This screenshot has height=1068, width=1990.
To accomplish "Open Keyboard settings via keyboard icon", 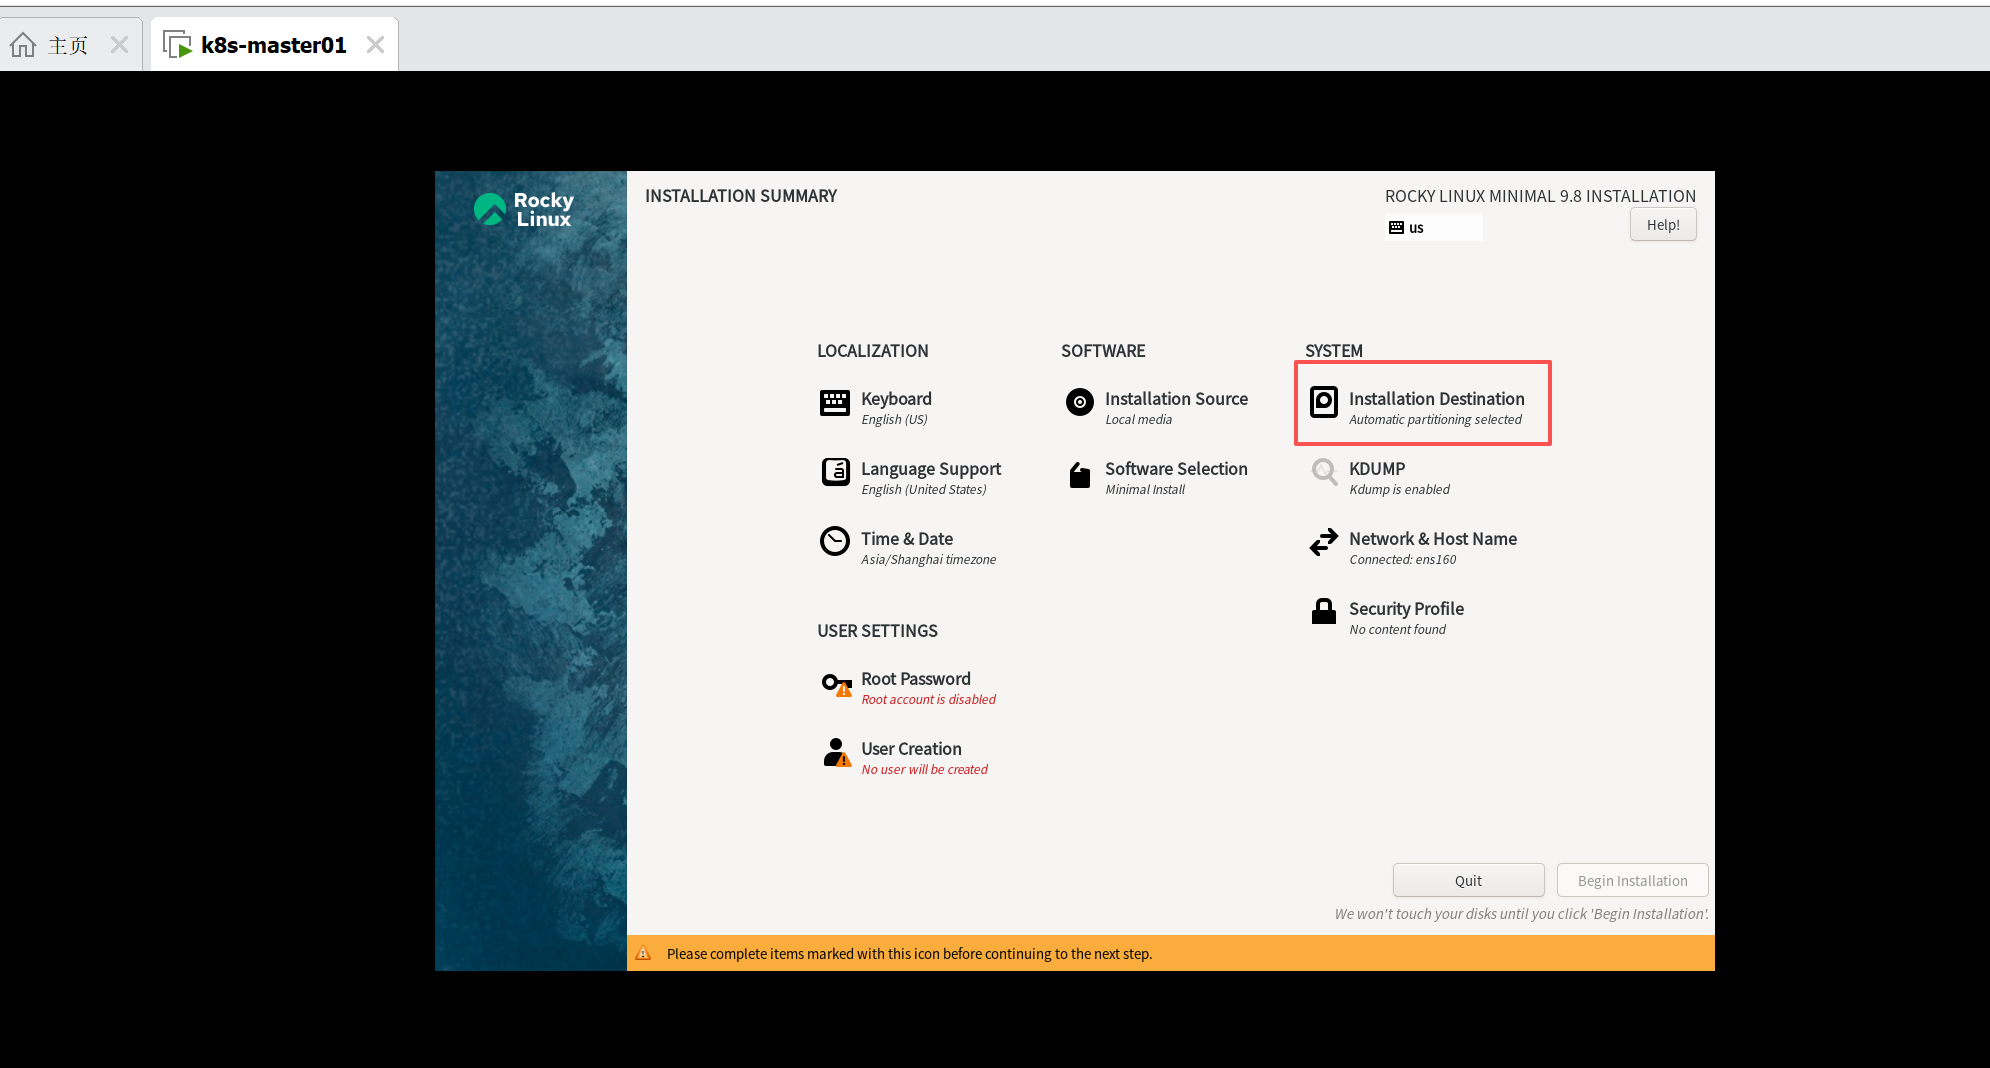I will [834, 402].
